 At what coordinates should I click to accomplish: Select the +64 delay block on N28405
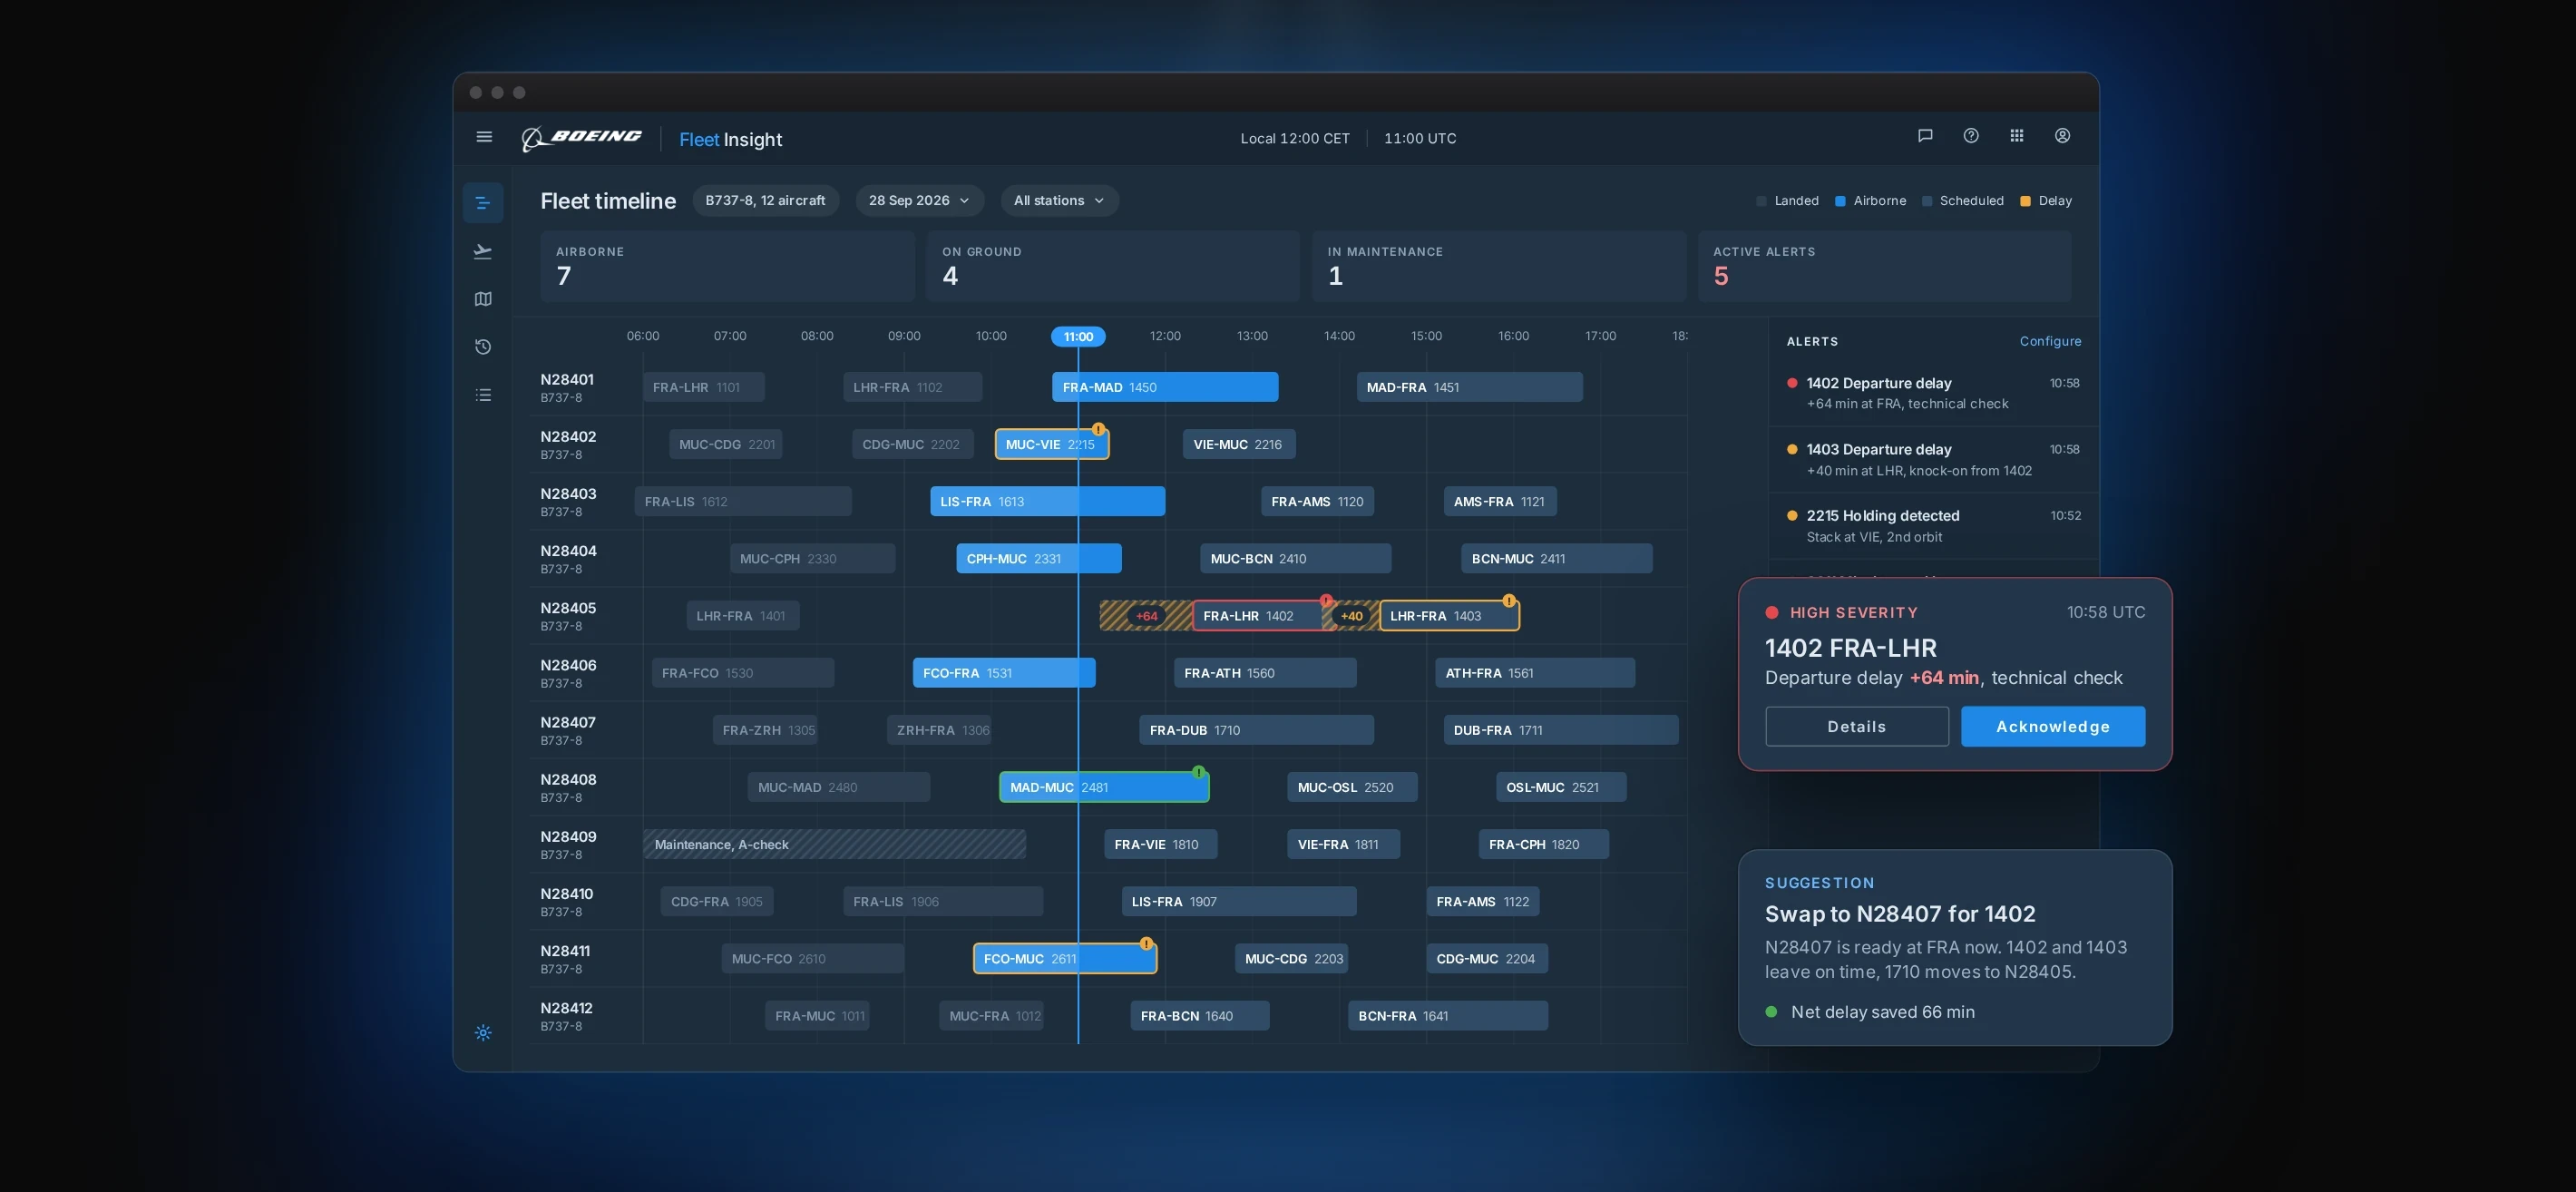(1146, 616)
